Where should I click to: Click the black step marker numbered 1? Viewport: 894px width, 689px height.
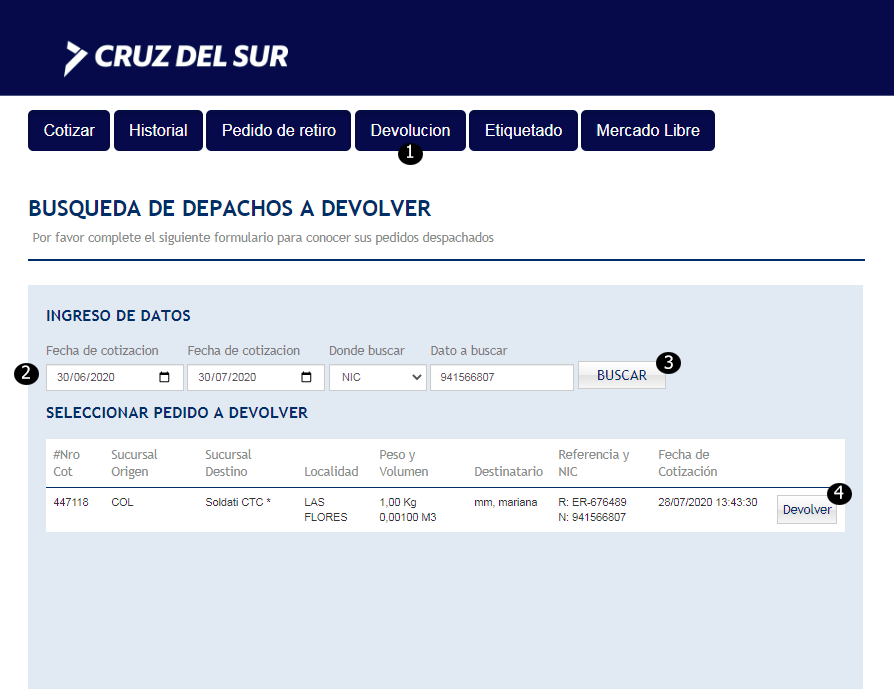point(410,153)
